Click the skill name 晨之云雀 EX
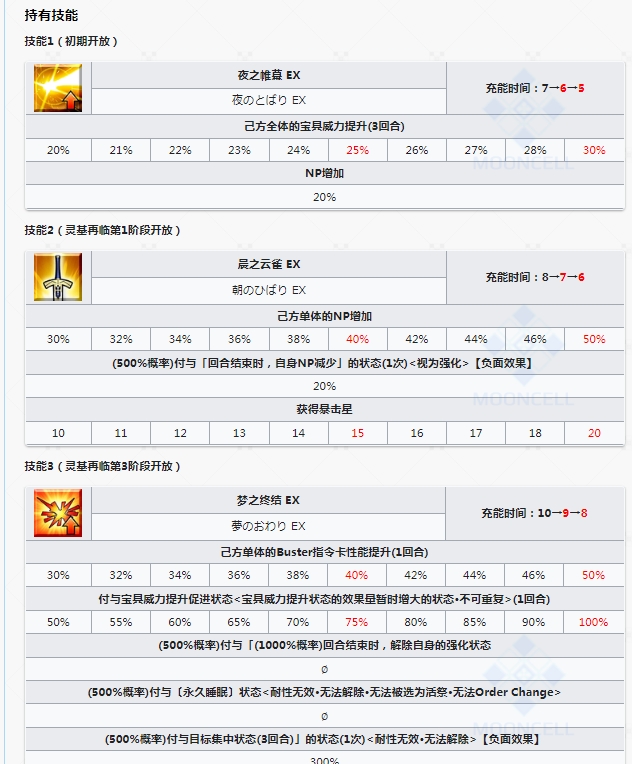This screenshot has height=764, width=632. pos(269,264)
